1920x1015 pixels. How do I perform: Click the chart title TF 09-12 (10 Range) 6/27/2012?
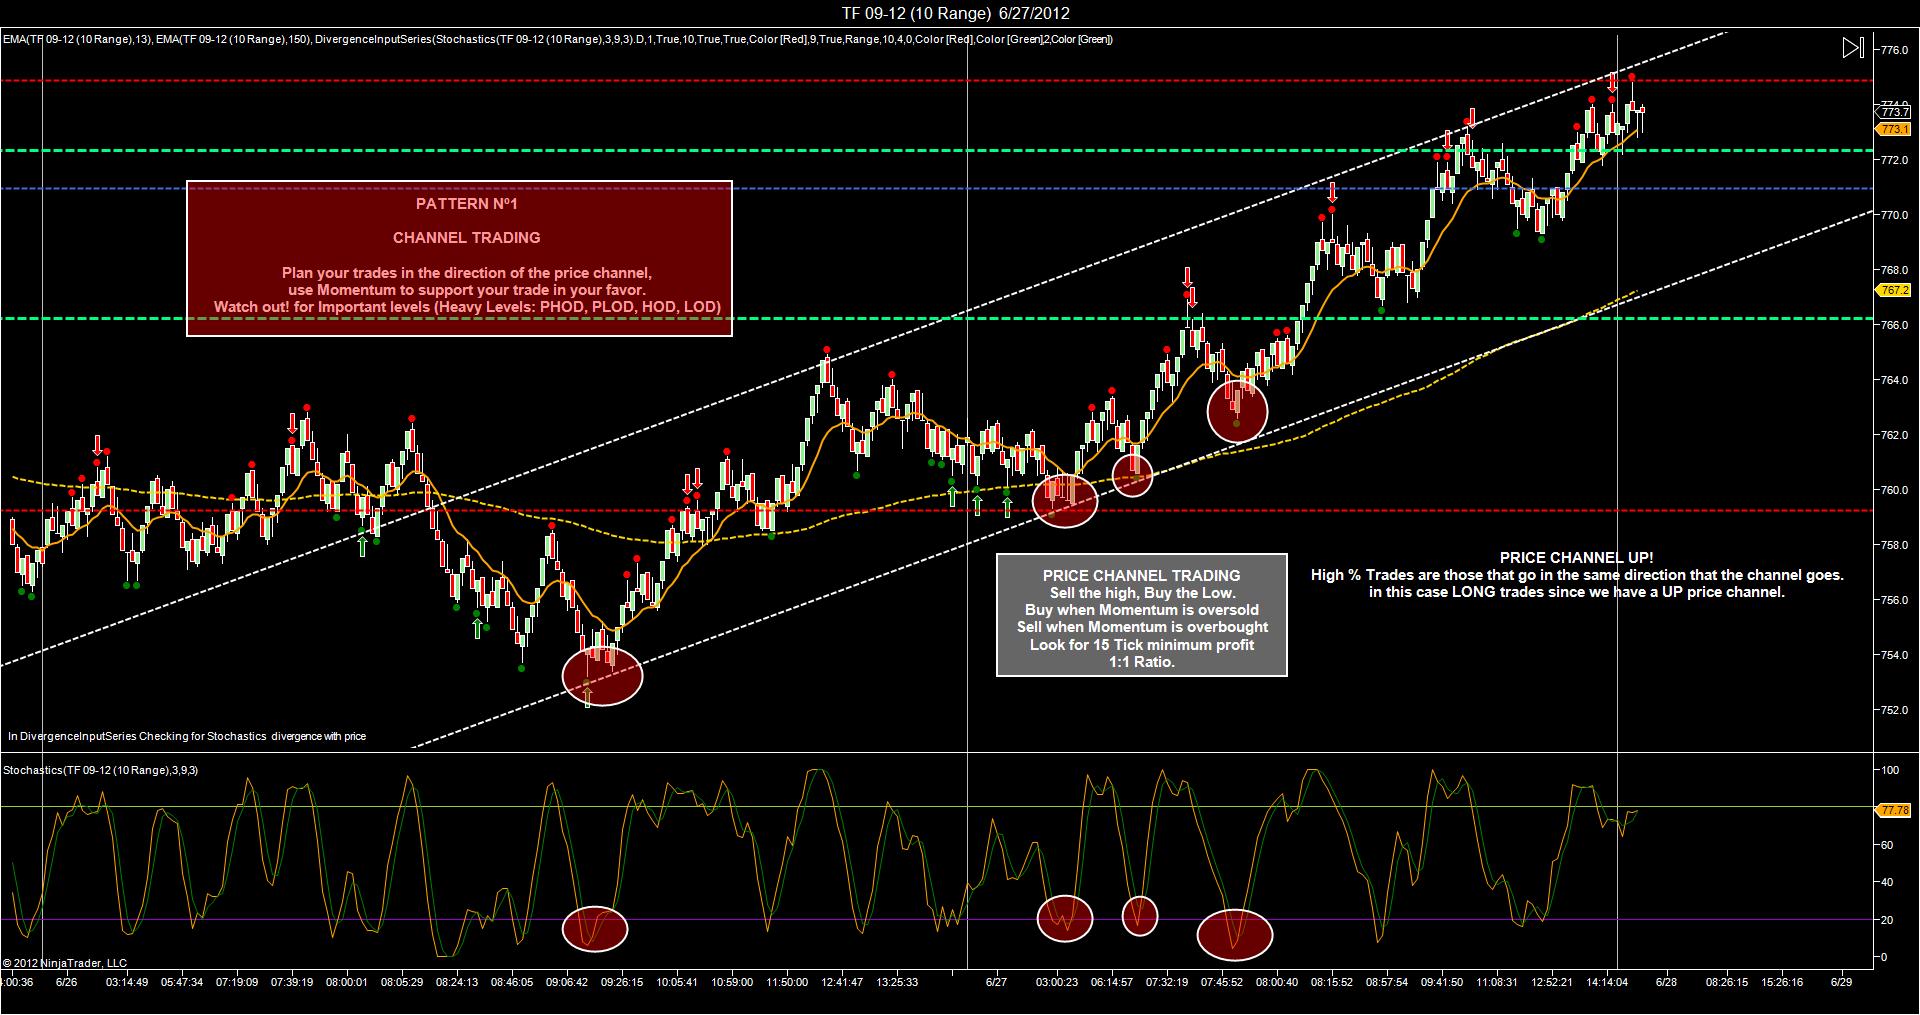tap(956, 13)
